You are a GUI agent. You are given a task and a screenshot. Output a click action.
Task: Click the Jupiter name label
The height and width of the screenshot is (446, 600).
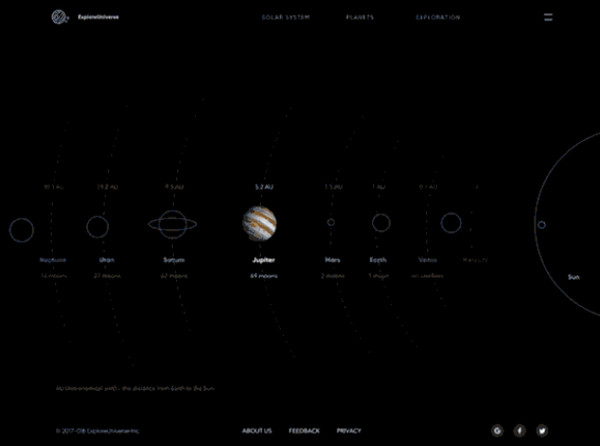tap(263, 259)
